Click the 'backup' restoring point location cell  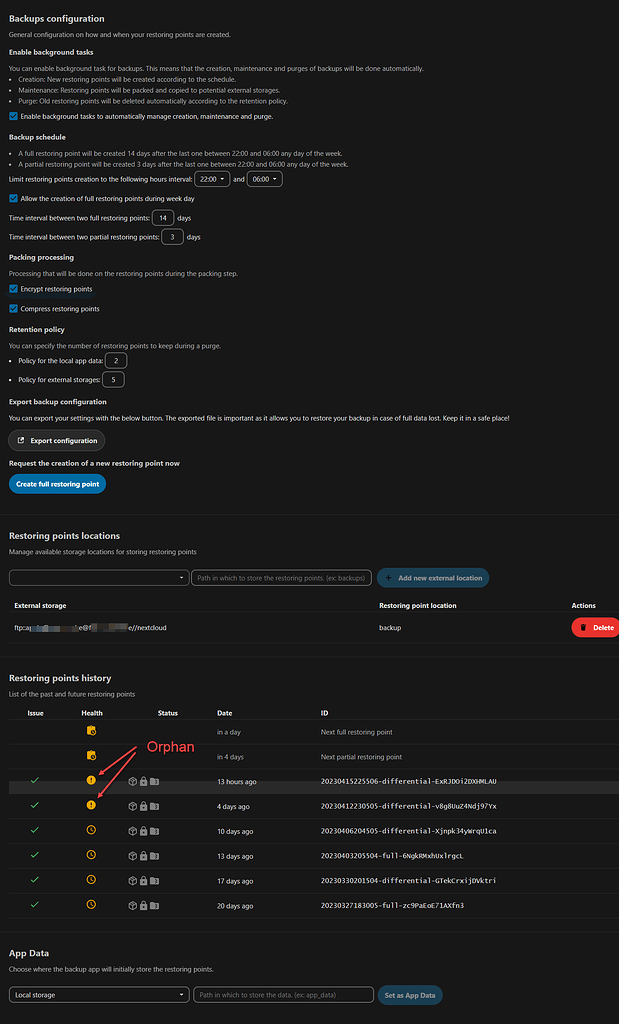click(x=390, y=627)
